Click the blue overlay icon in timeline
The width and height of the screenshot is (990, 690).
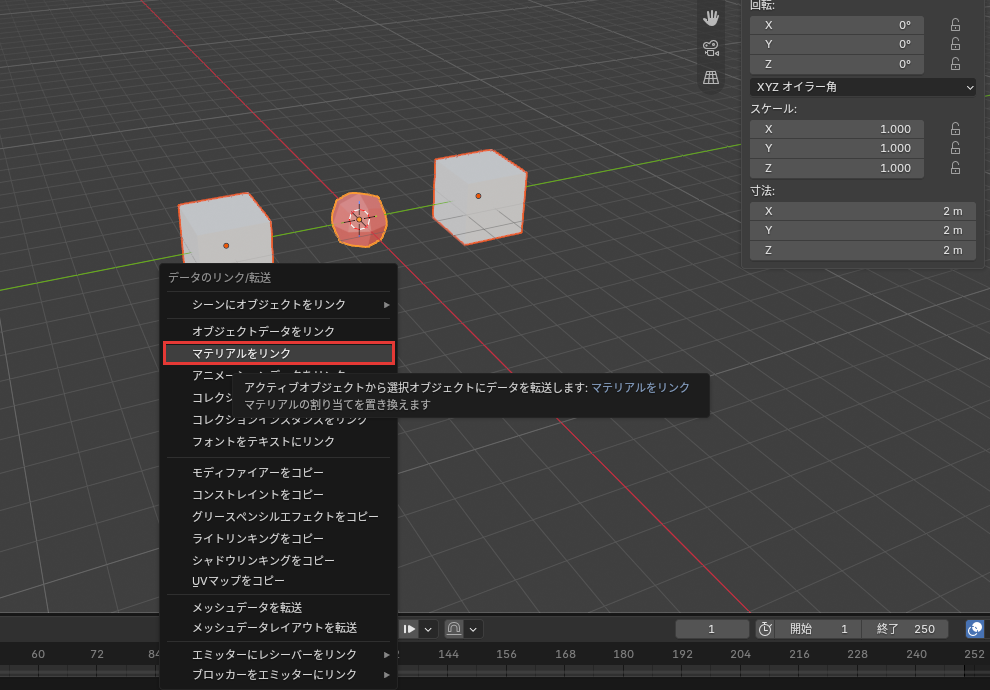(975, 629)
